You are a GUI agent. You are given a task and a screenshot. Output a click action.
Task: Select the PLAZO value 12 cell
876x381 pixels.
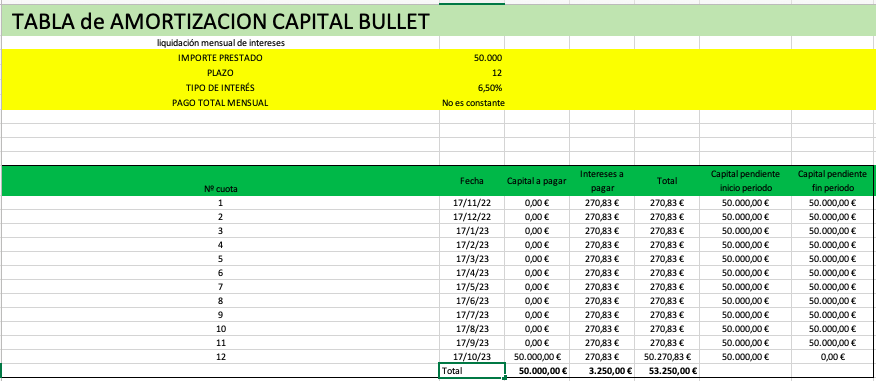(x=472, y=73)
